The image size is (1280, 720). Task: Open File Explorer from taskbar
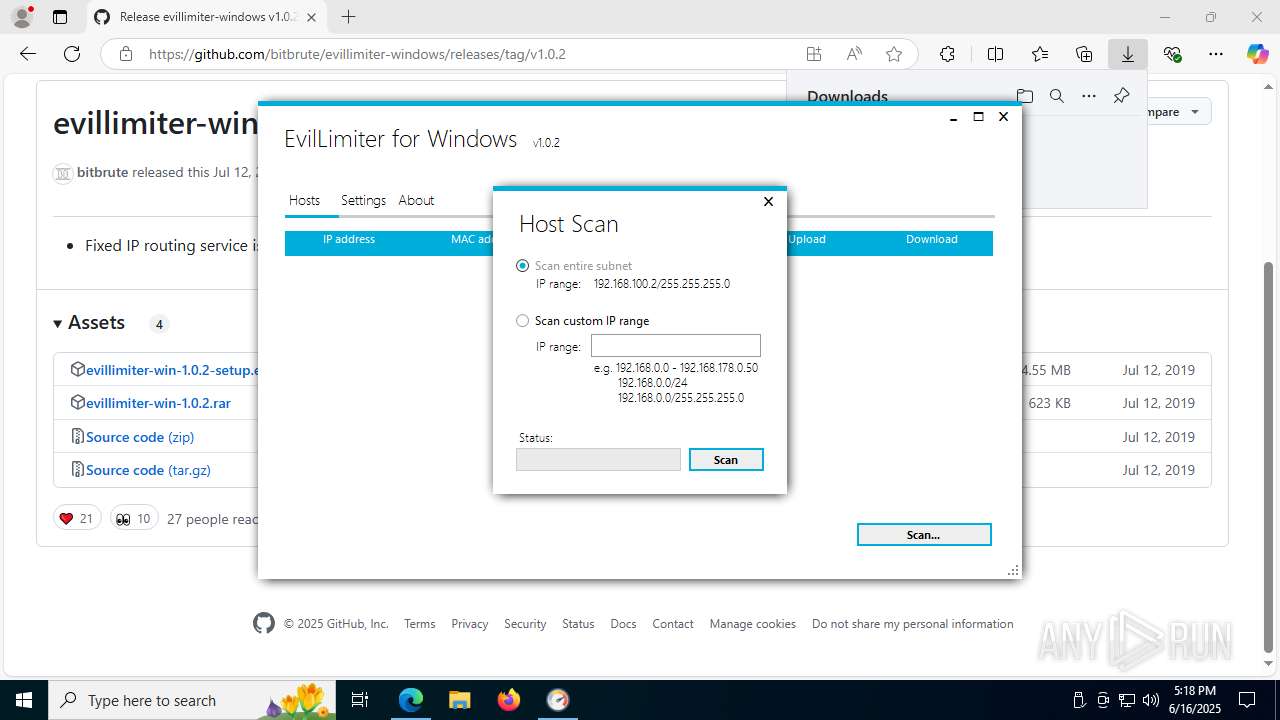click(459, 700)
